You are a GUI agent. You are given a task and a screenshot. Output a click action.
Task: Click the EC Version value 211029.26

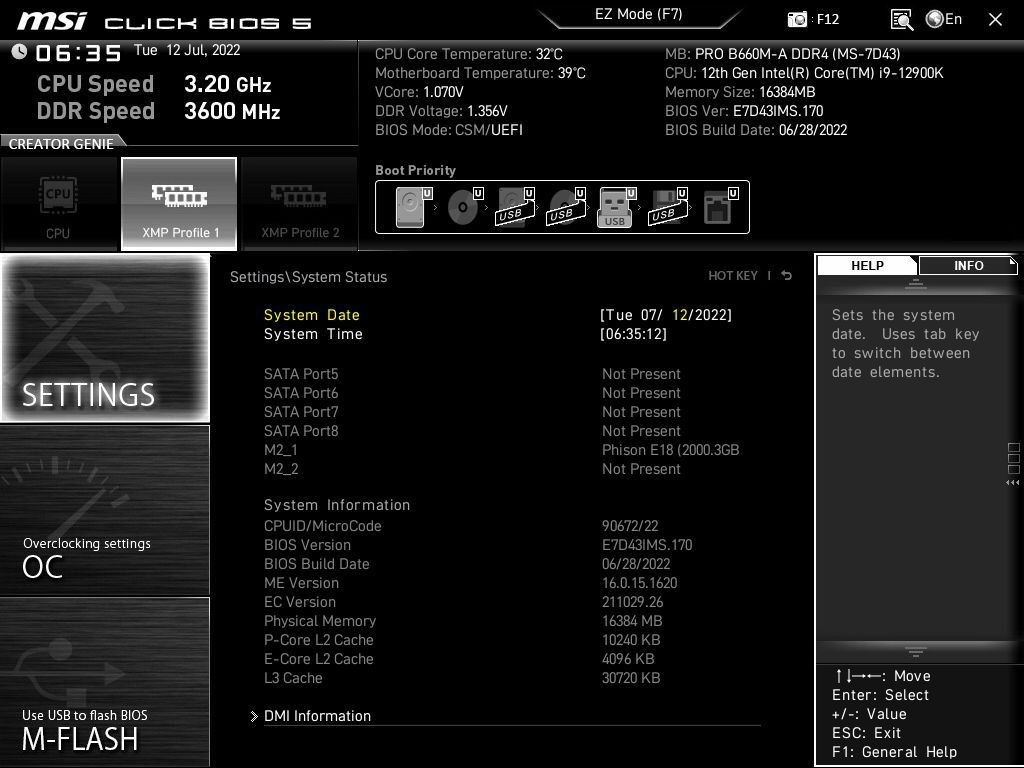pos(632,601)
